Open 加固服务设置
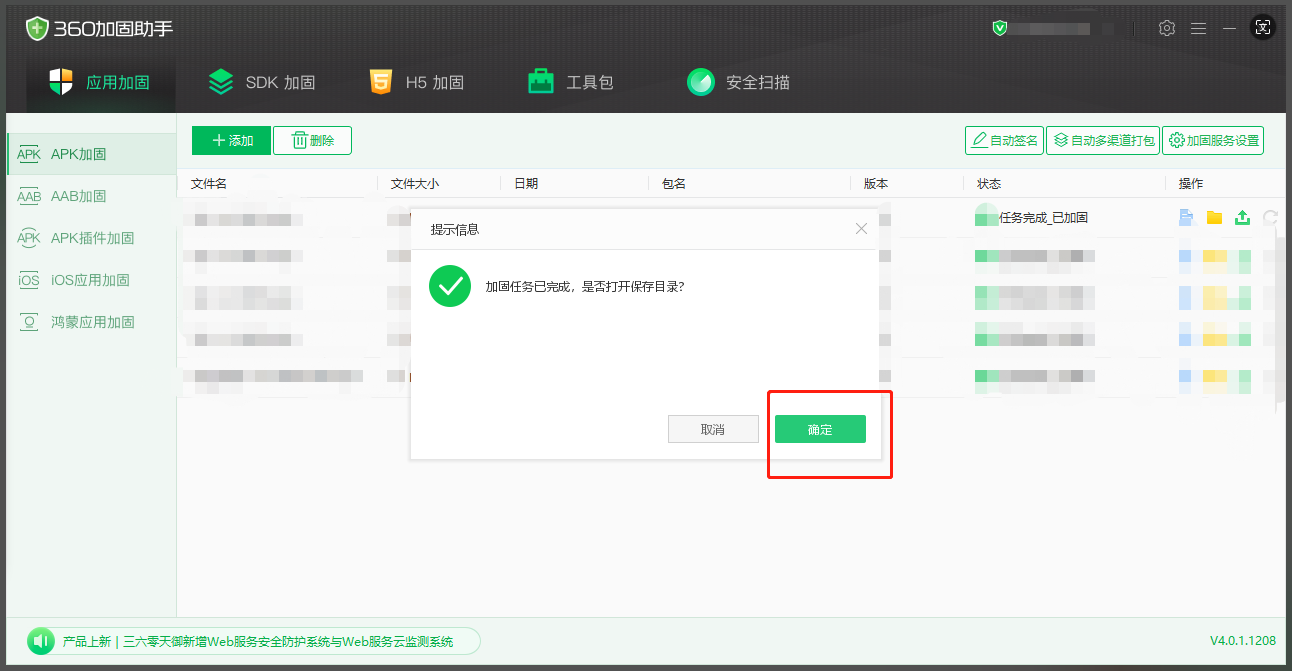The height and width of the screenshot is (671, 1292). pyautogui.click(x=1213, y=141)
